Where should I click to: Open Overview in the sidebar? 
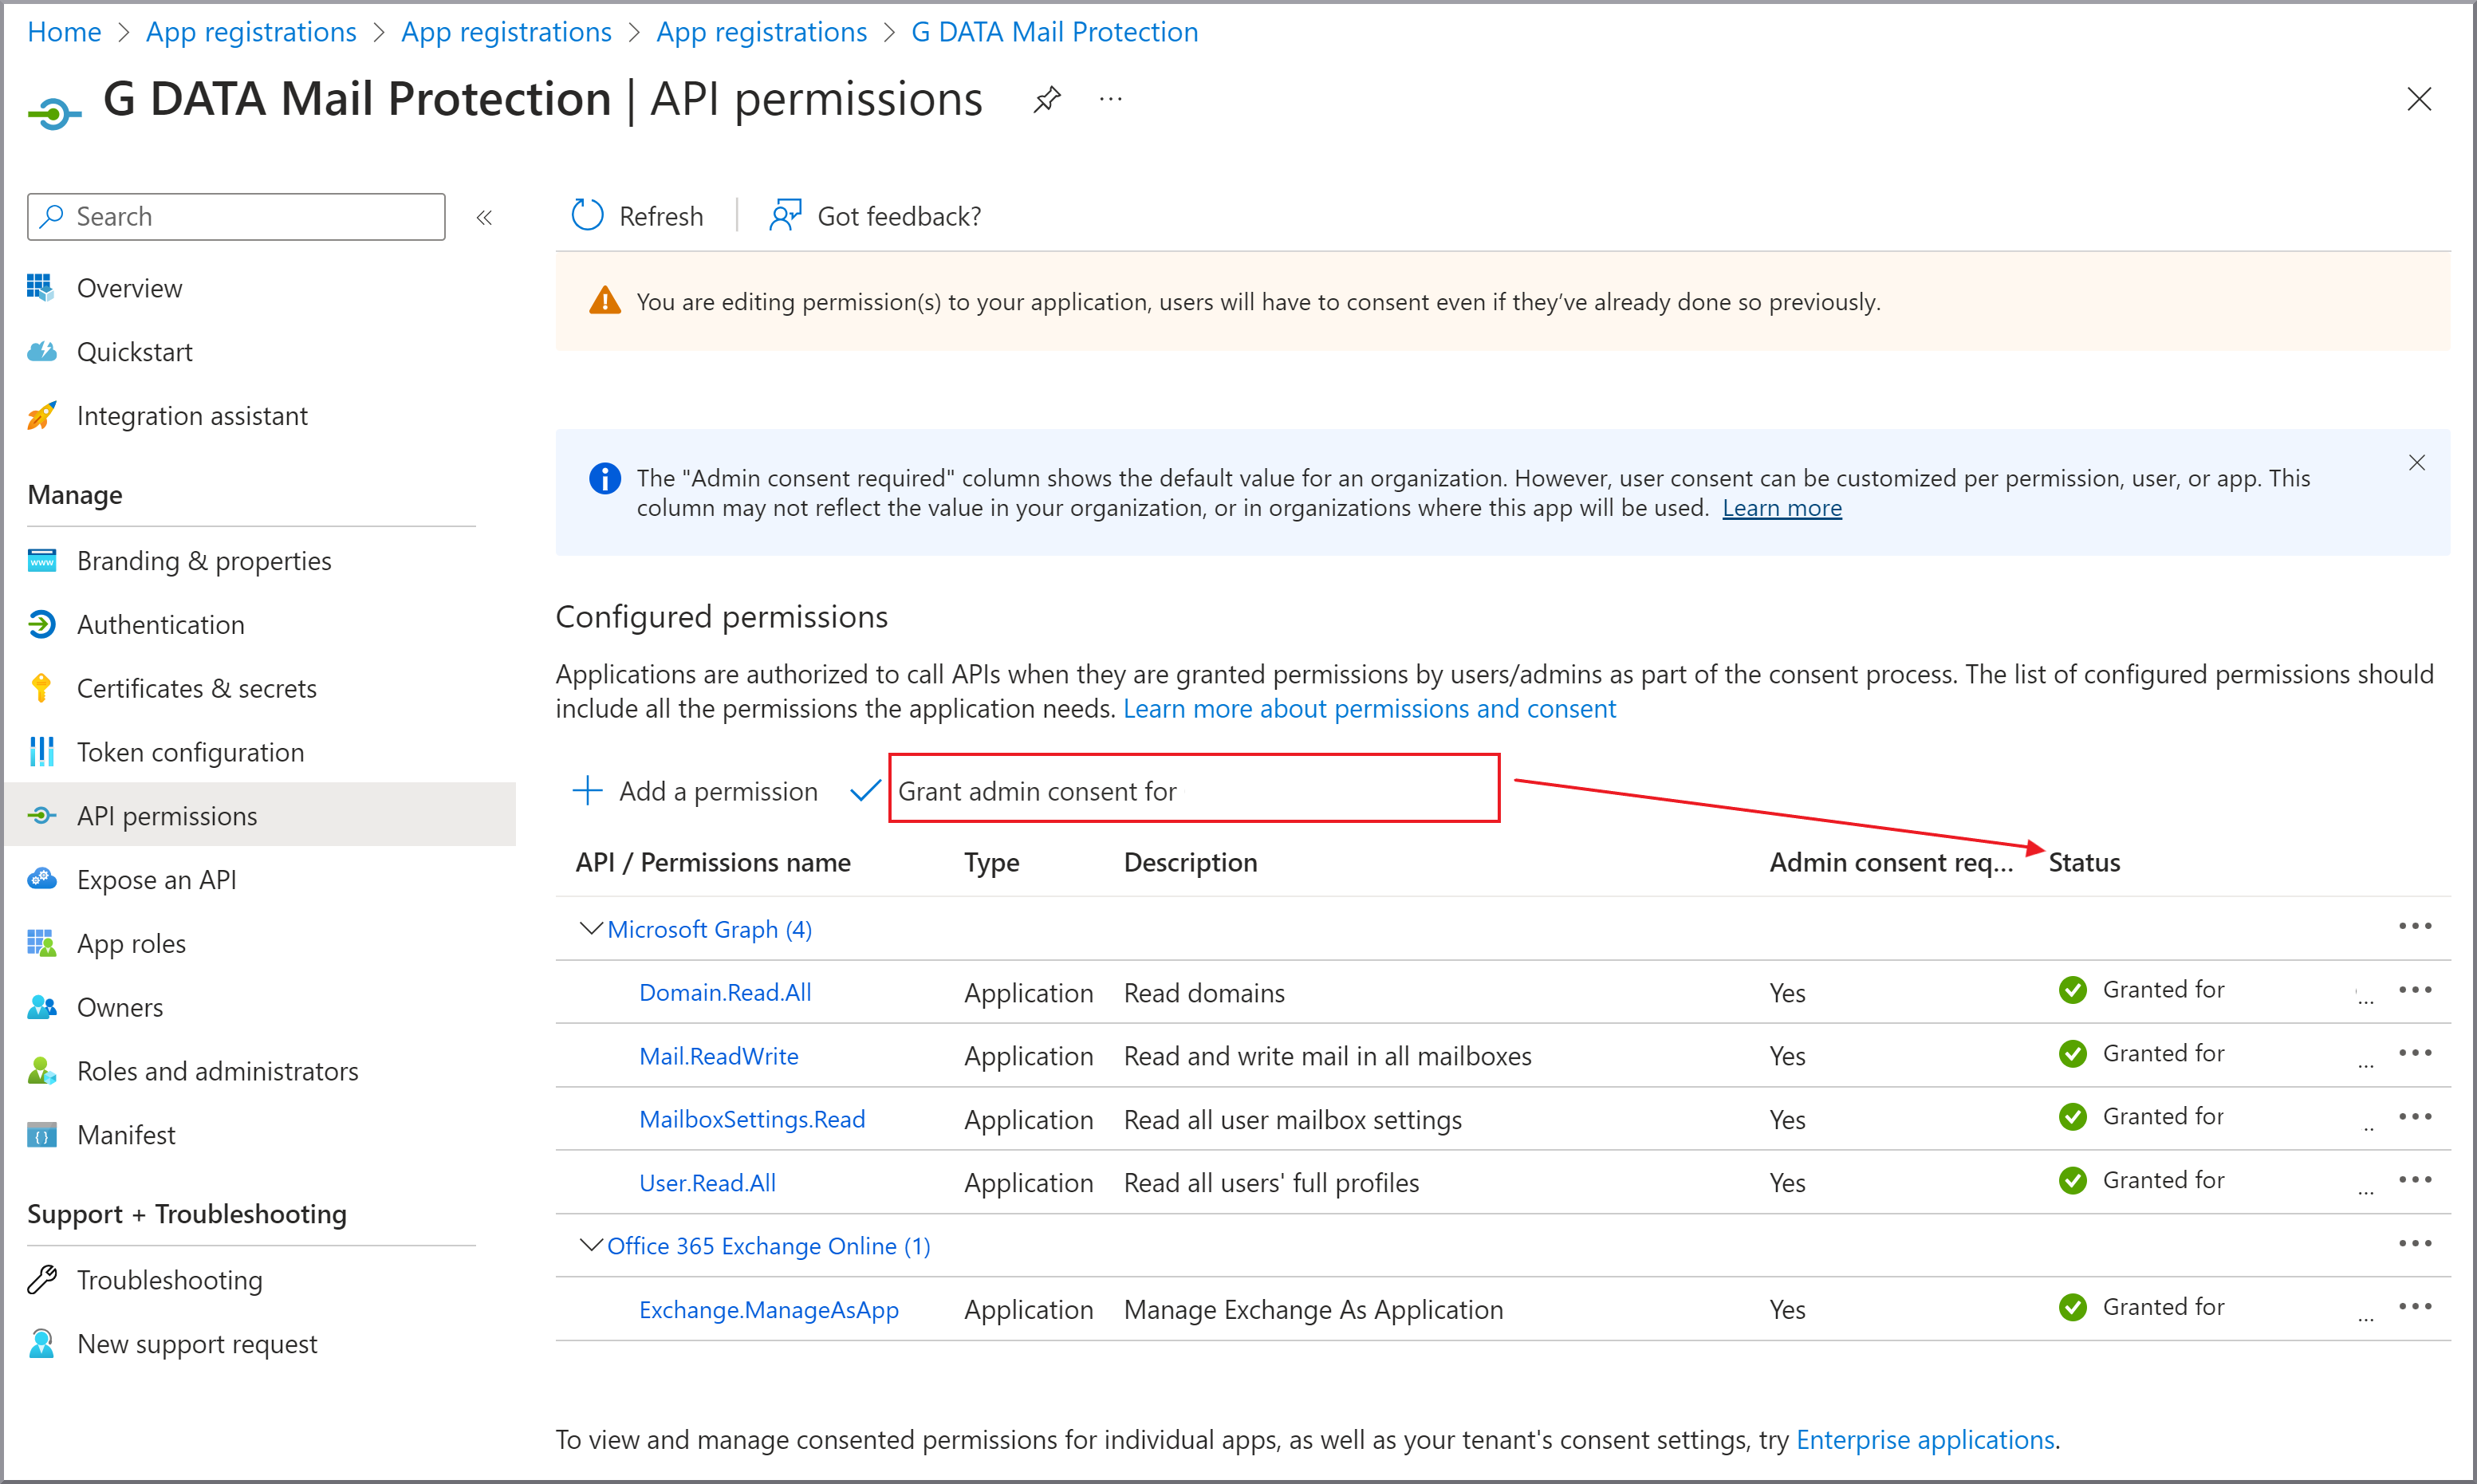[130, 288]
